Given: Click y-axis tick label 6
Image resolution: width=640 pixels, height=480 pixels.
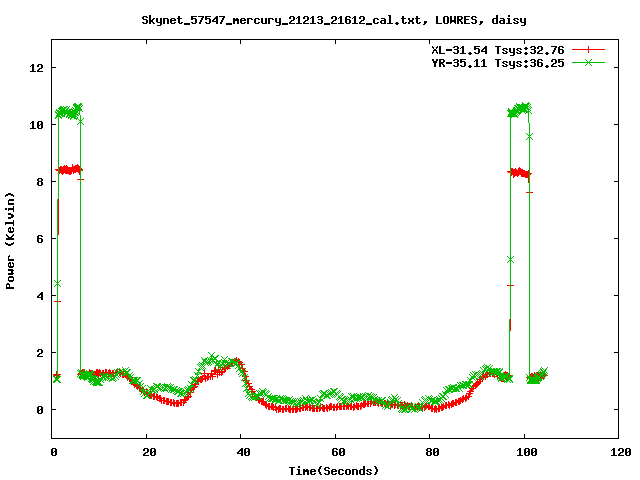Looking at the screenshot, I should click(40, 239).
